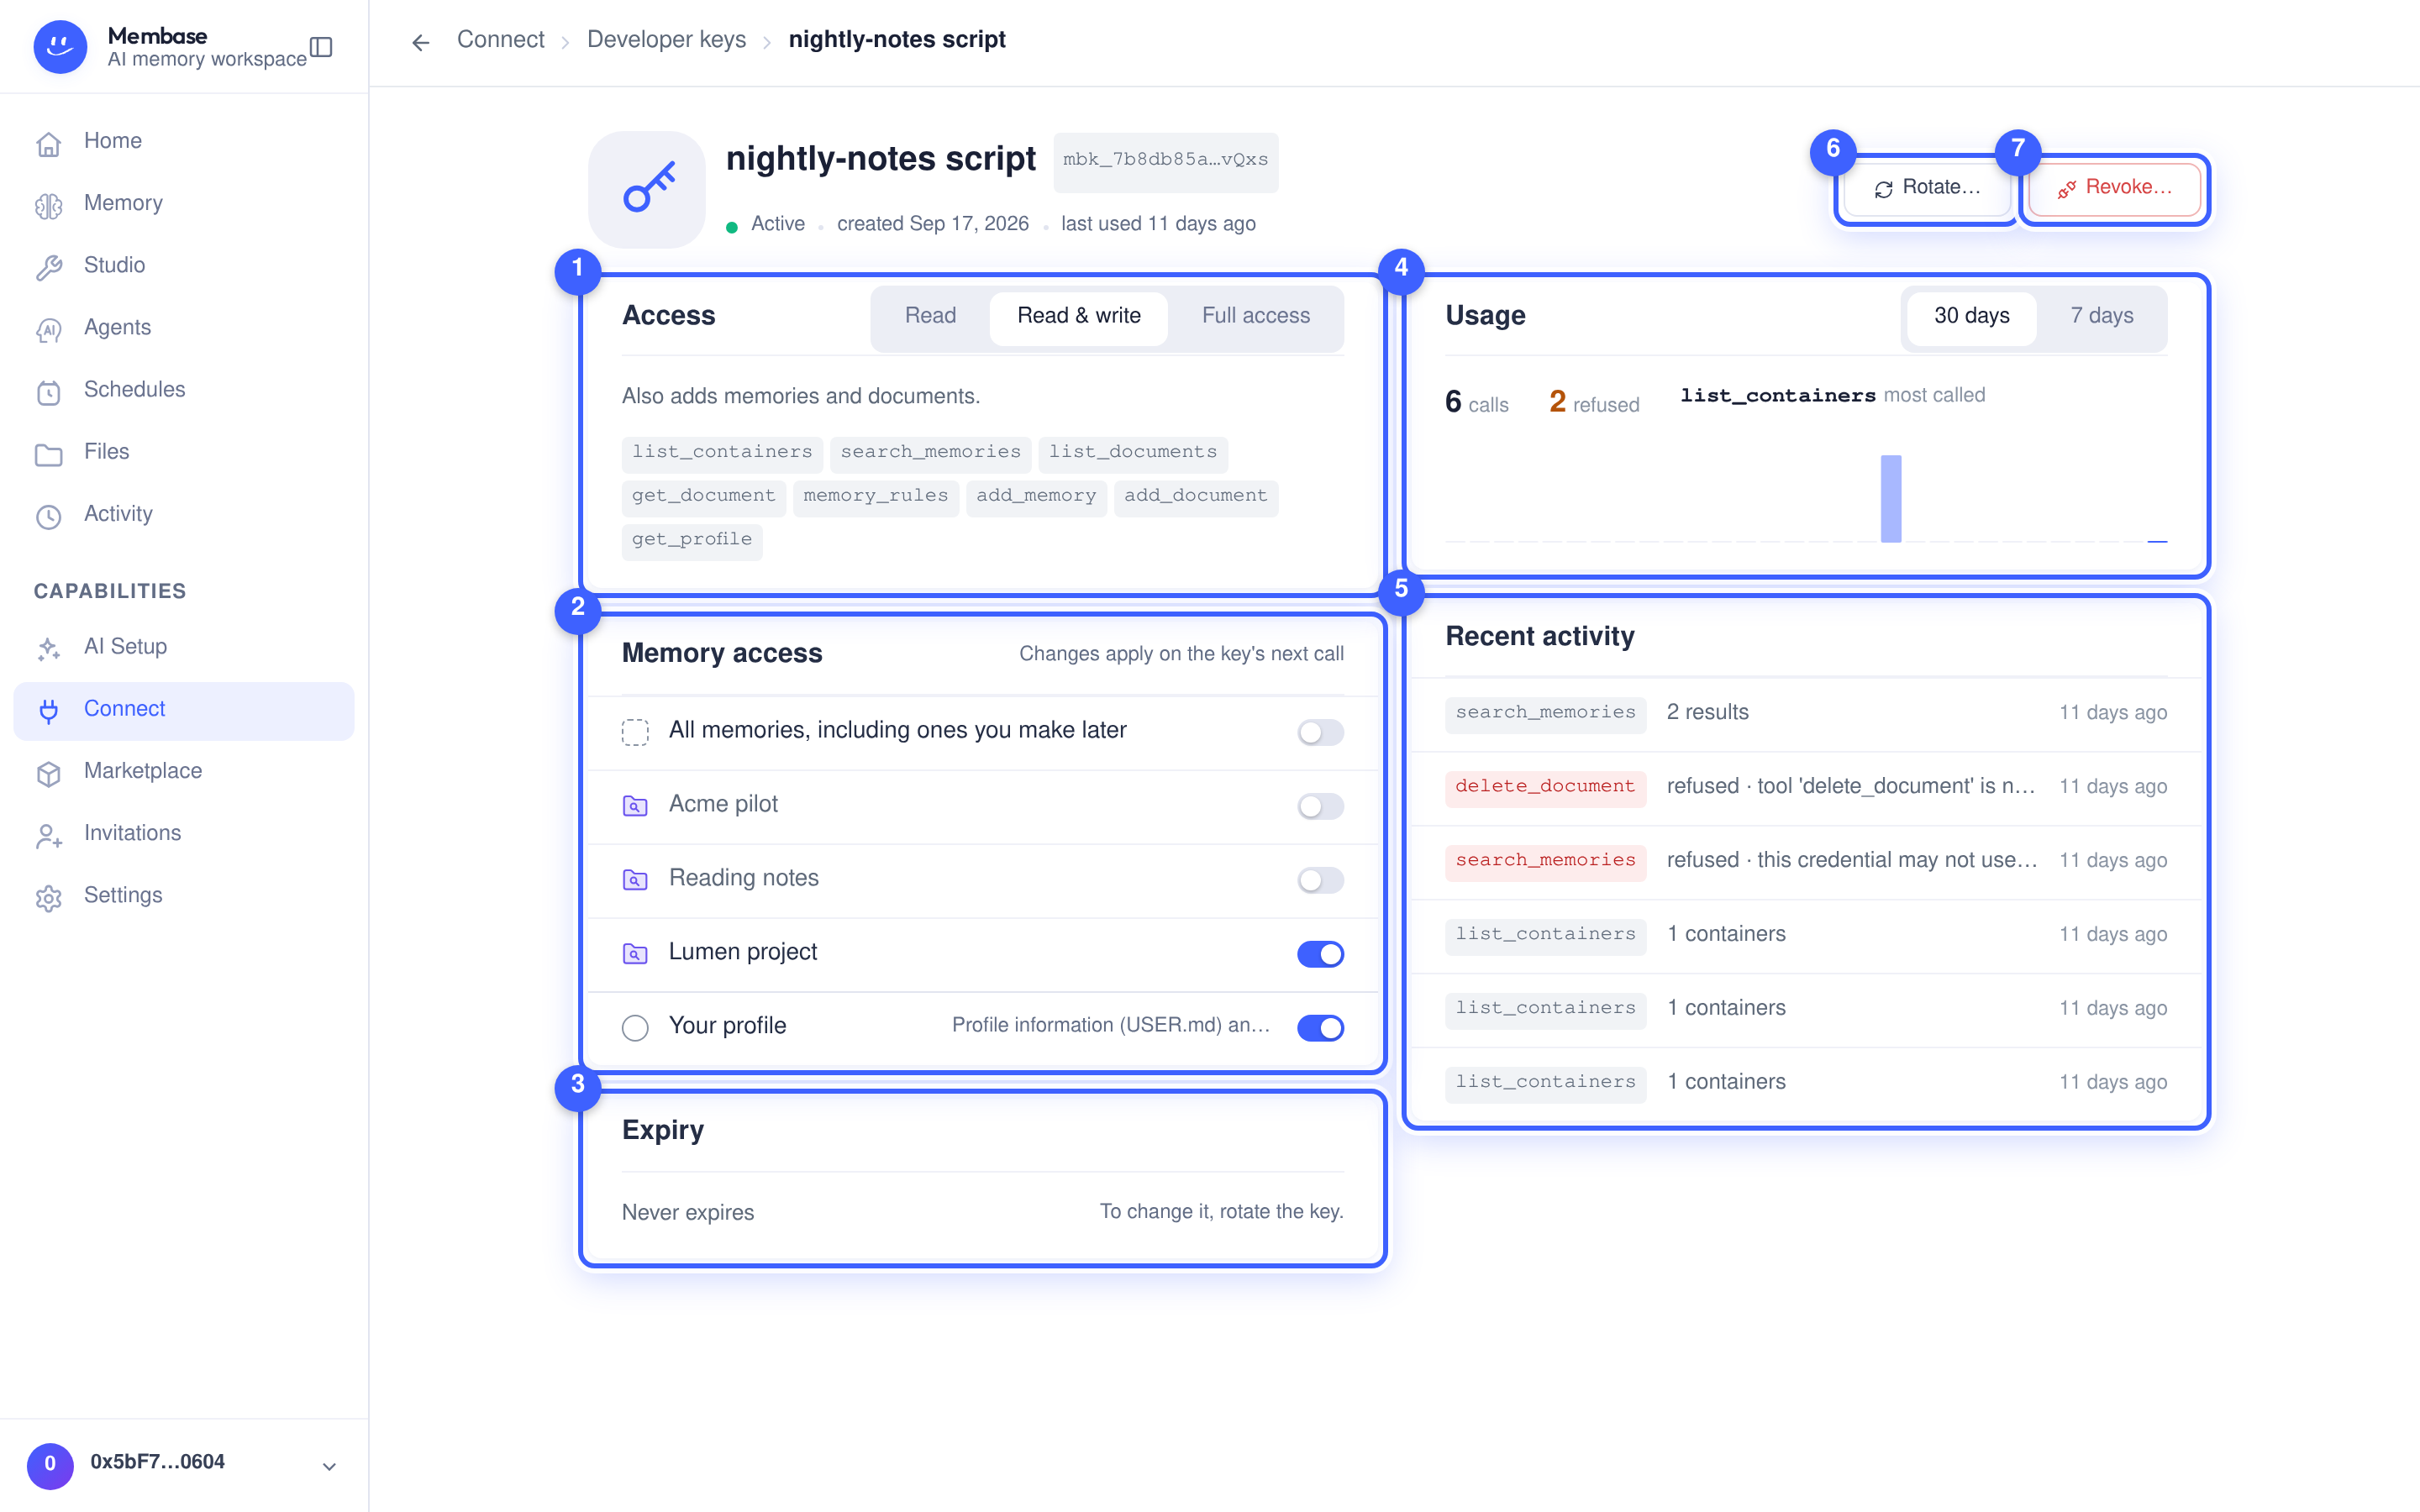
Task: Switch usage to 7 days
Action: [2101, 317]
